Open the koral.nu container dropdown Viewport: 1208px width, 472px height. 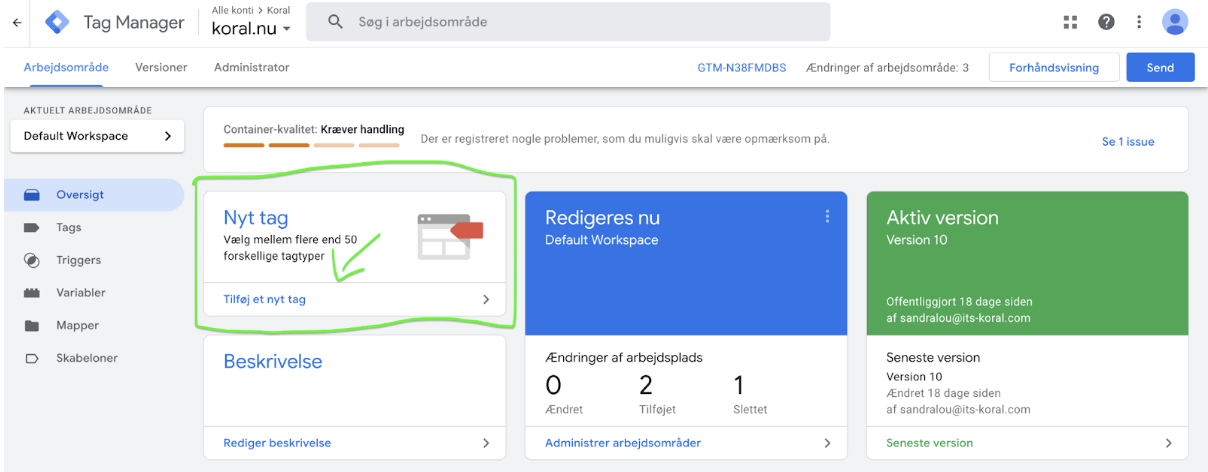pos(251,28)
